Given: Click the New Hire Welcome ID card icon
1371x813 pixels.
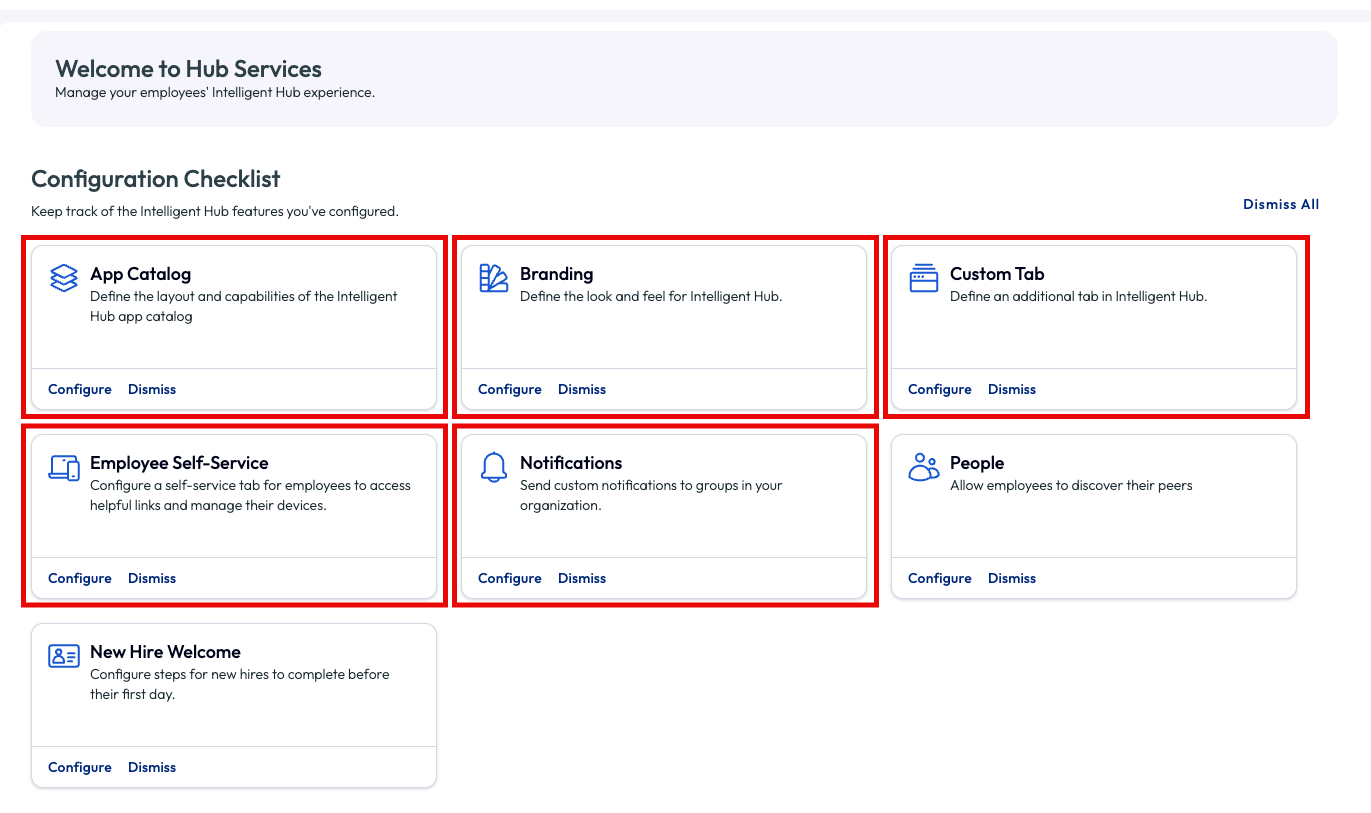Looking at the screenshot, I should click(64, 656).
